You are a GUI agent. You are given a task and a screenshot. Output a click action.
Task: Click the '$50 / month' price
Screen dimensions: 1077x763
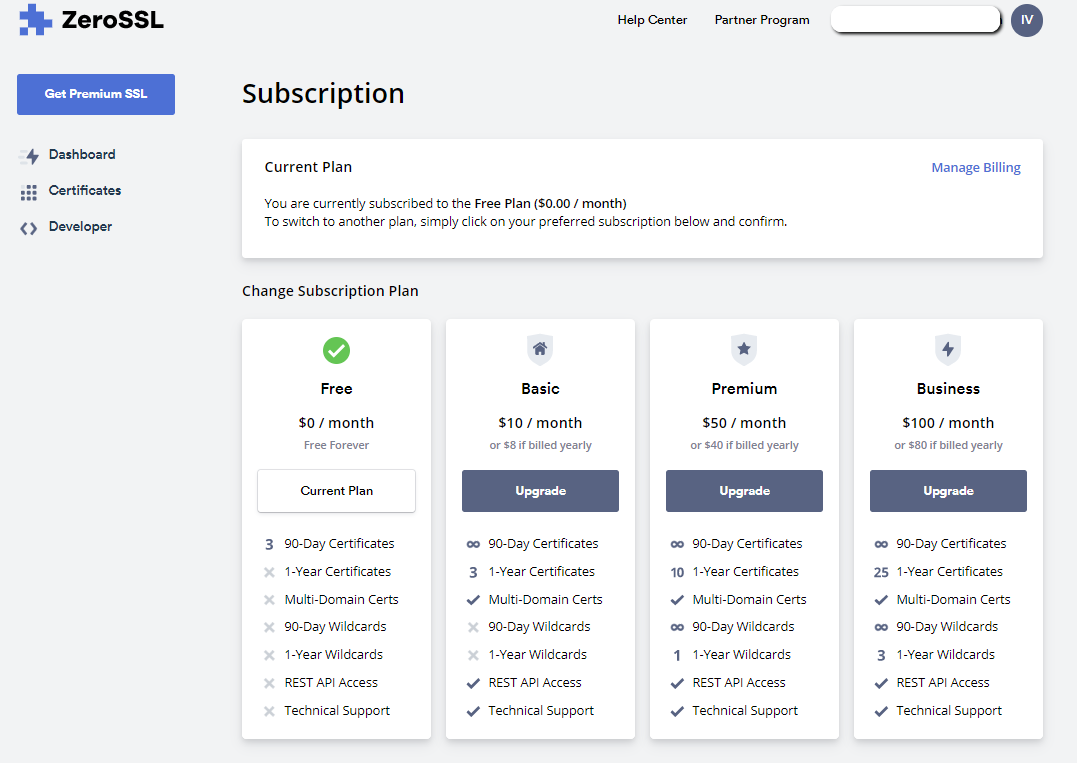pyautogui.click(x=745, y=423)
